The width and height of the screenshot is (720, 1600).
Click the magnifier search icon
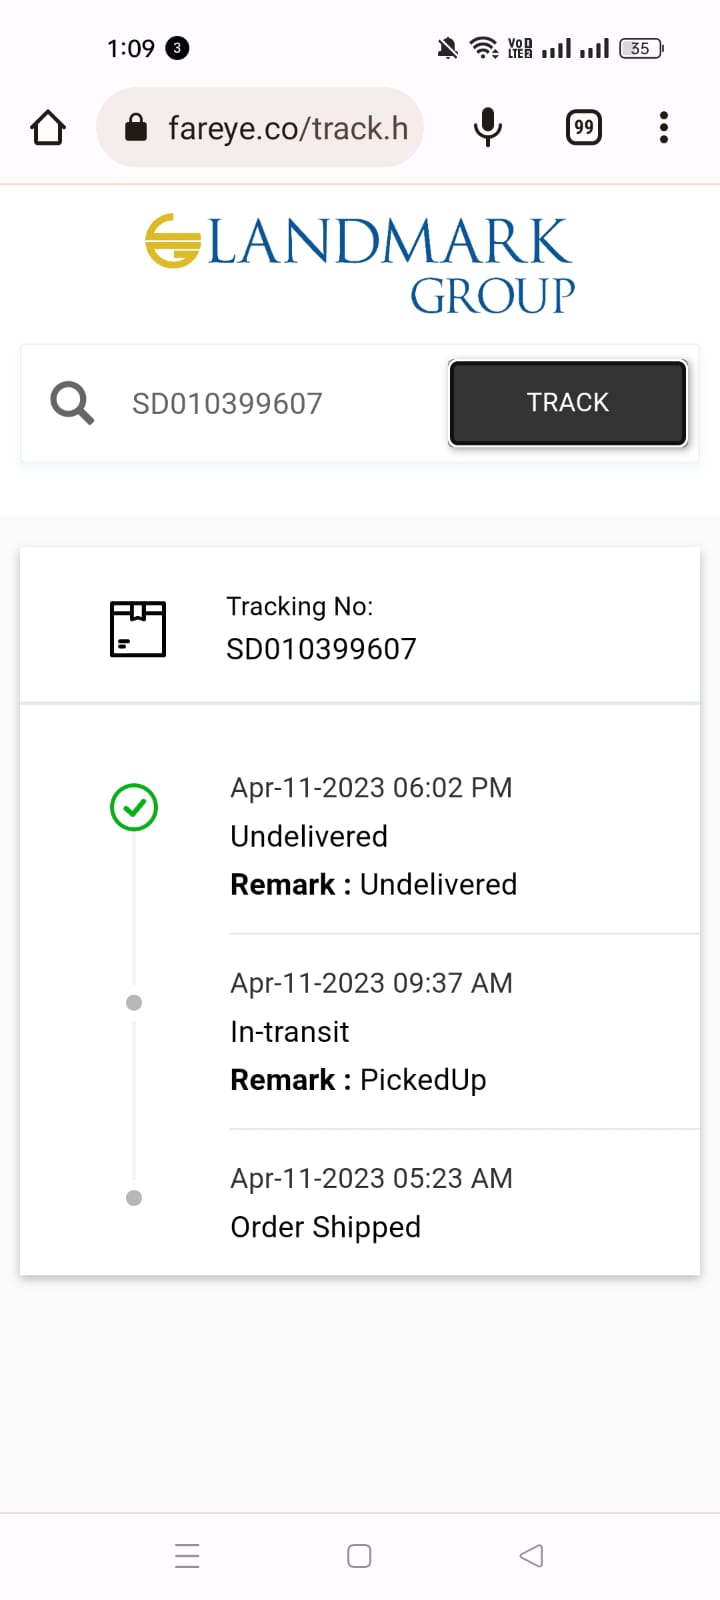[72, 403]
